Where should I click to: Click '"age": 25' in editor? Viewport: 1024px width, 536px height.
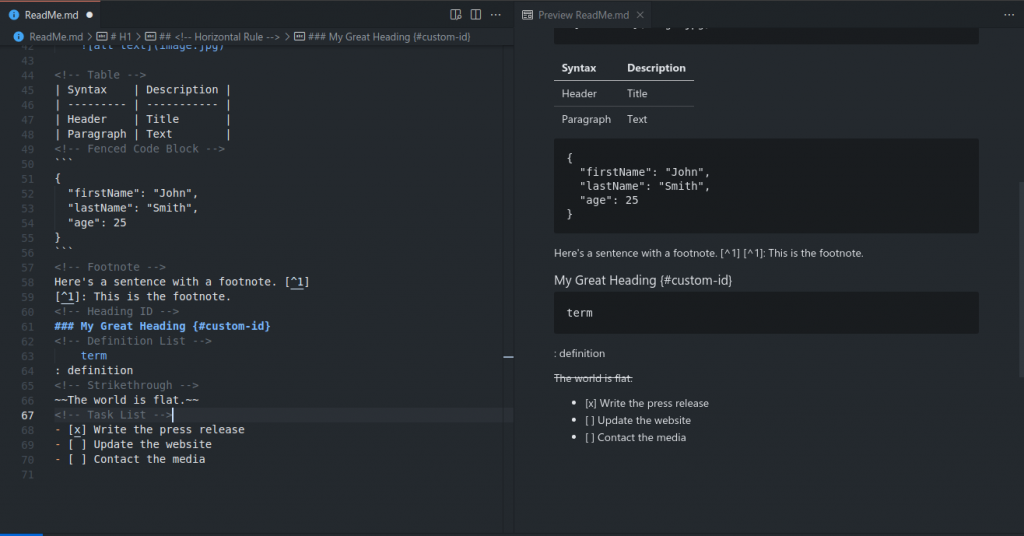(x=97, y=223)
